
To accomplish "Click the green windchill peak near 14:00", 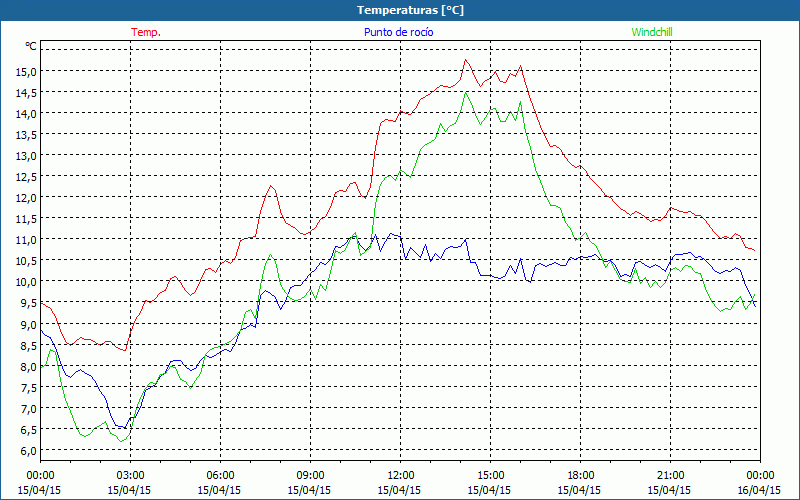I will coord(465,93).
